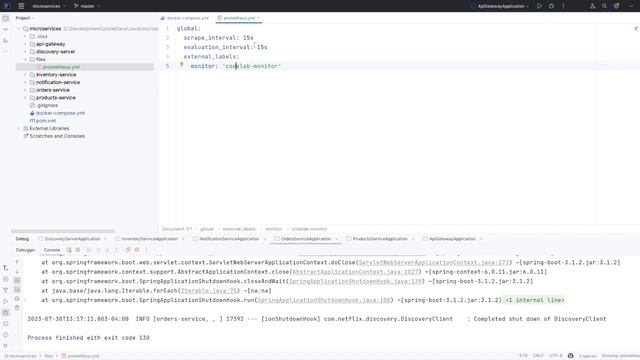Open the main hamburger menu

click(x=21, y=6)
